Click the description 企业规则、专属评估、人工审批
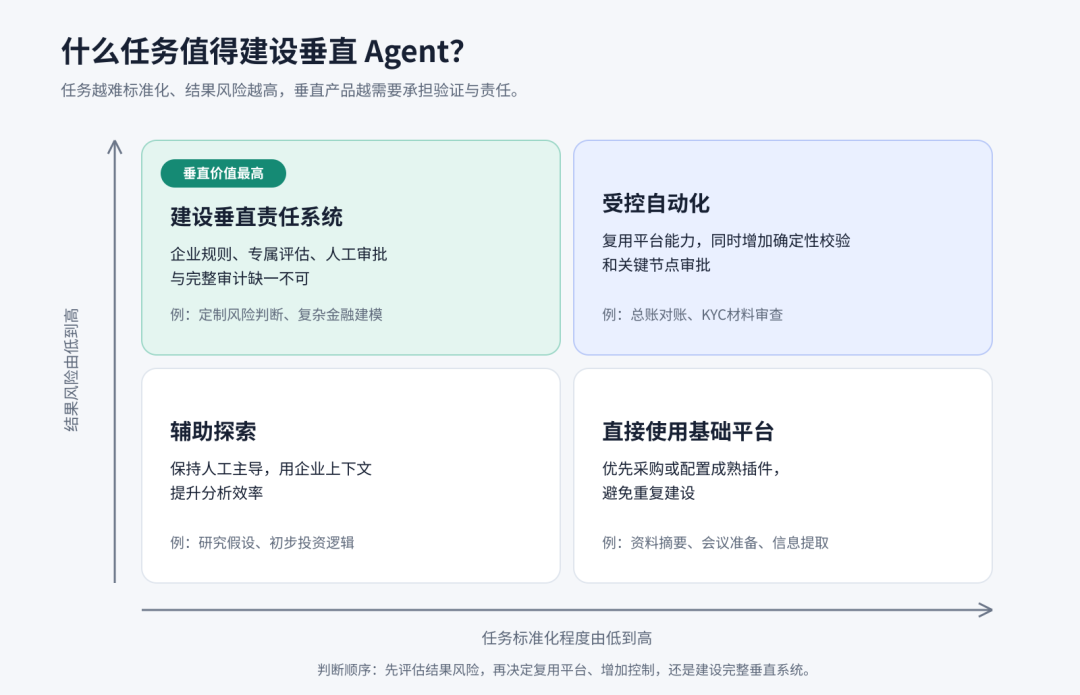1080x695 pixels. 278,254
